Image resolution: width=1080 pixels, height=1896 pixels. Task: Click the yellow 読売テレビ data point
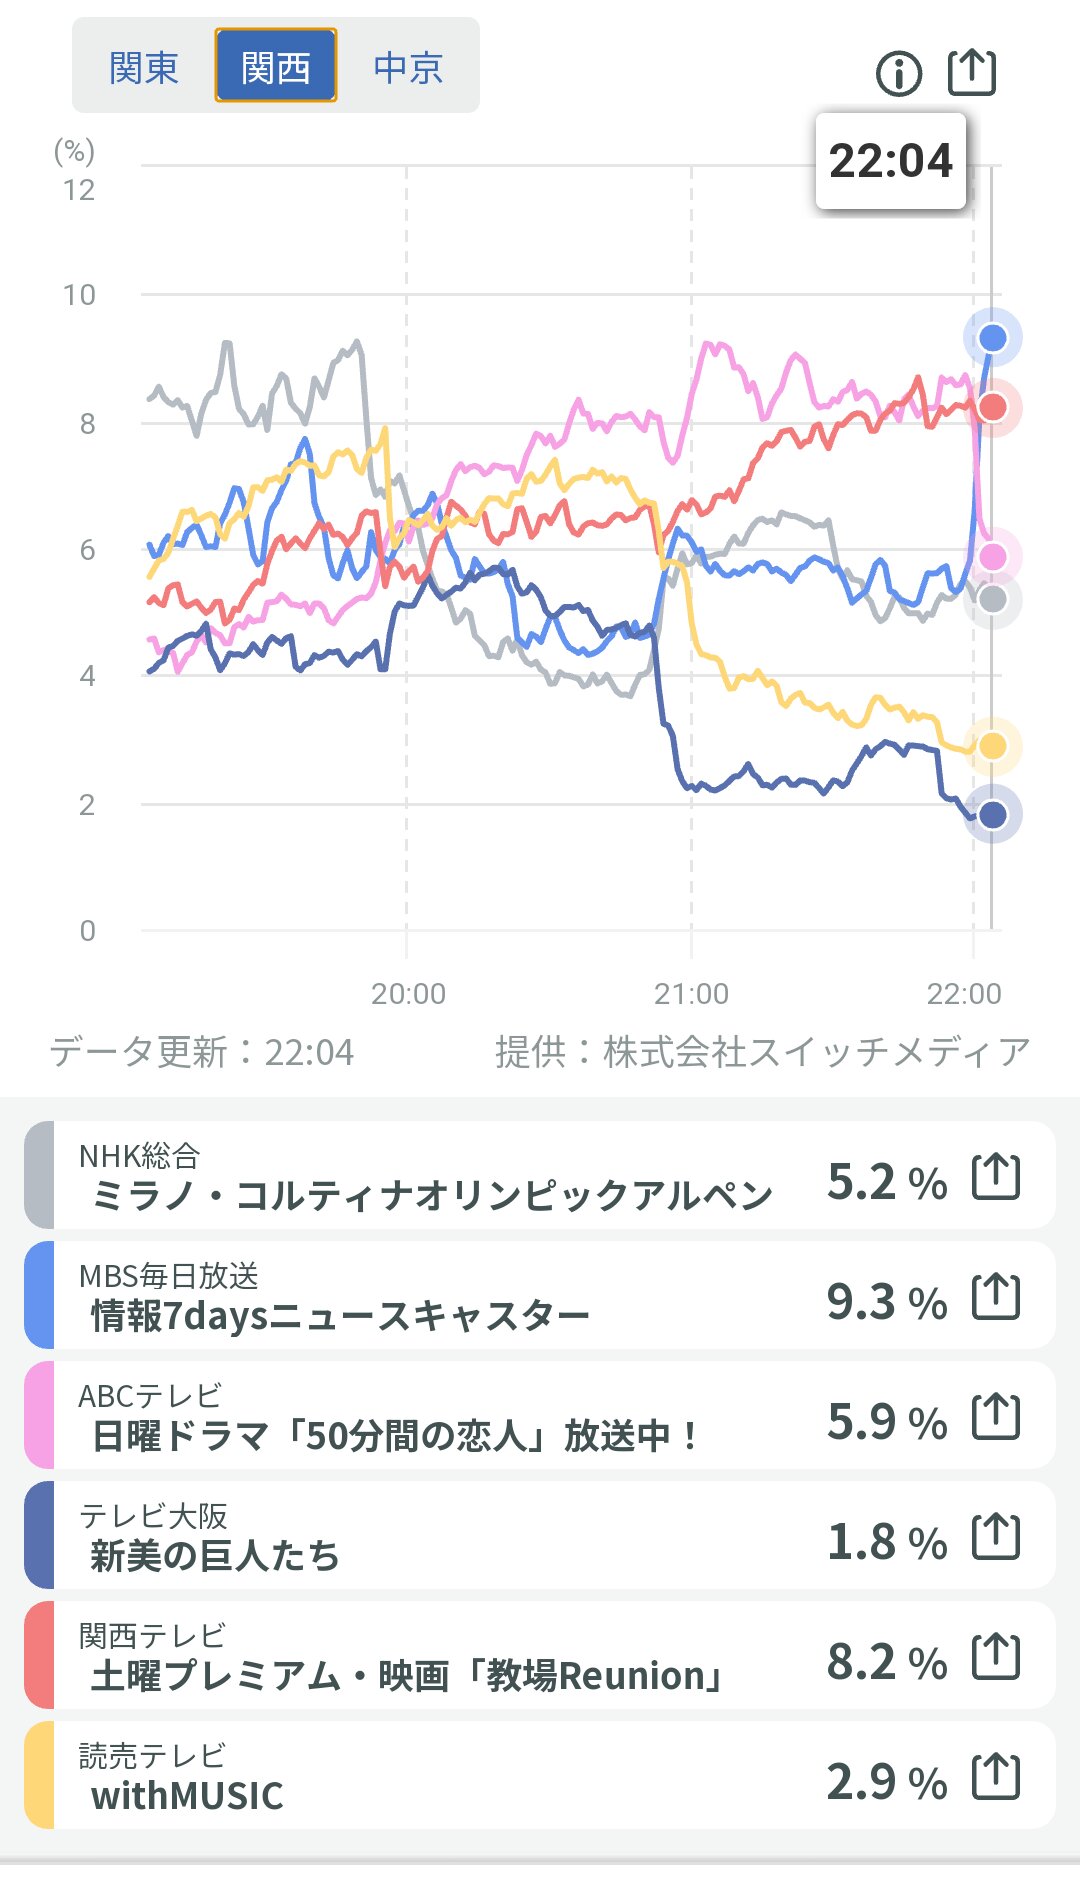pos(993,746)
